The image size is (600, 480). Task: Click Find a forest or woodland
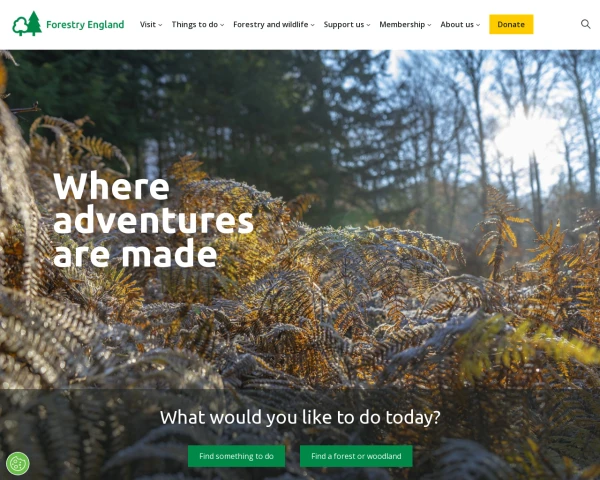356,456
